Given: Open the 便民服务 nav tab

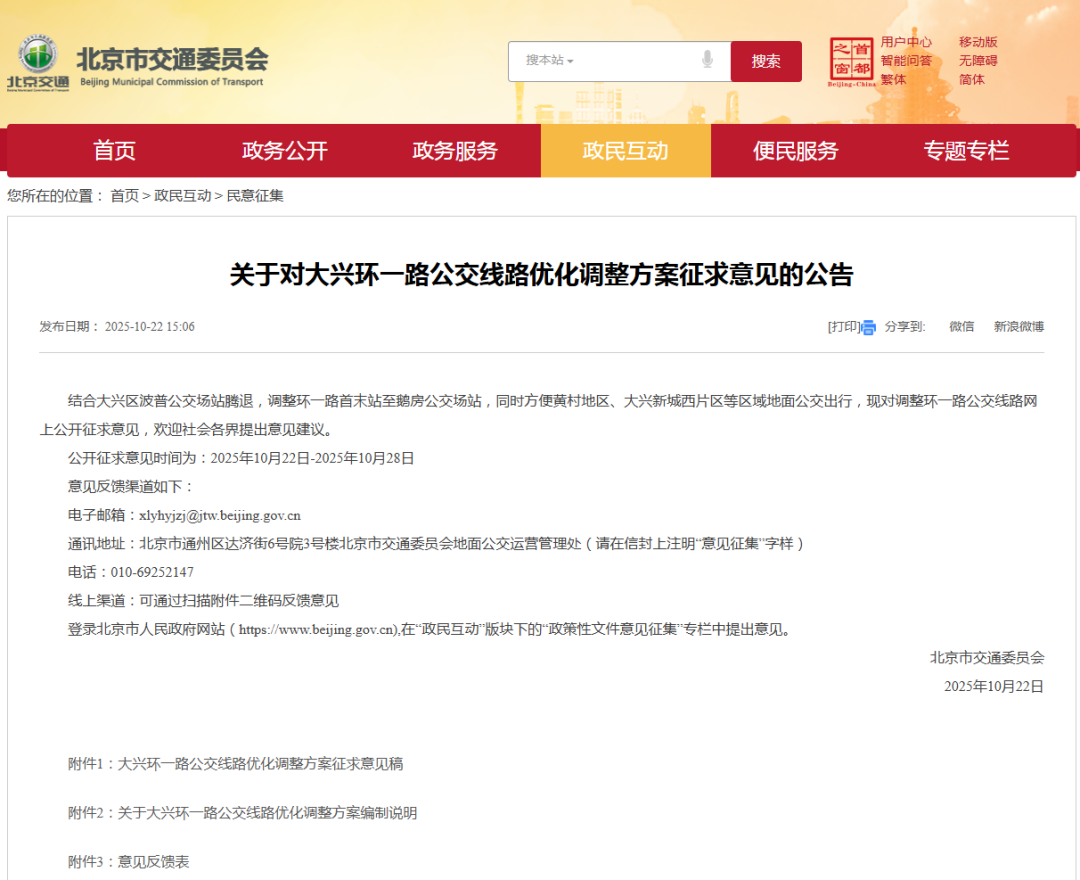Looking at the screenshot, I should tap(795, 151).
